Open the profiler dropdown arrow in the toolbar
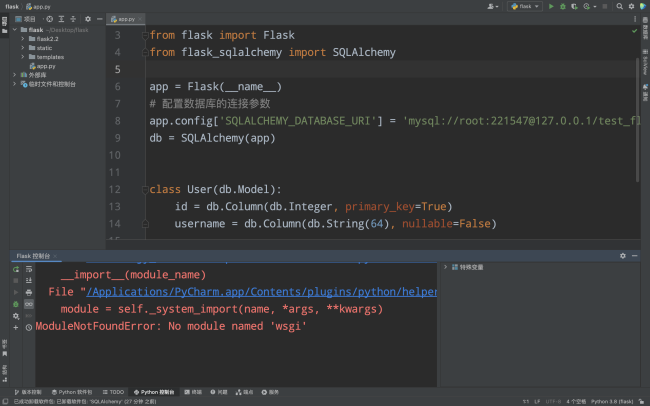Viewport: 650px width, 406px height. [594, 7]
